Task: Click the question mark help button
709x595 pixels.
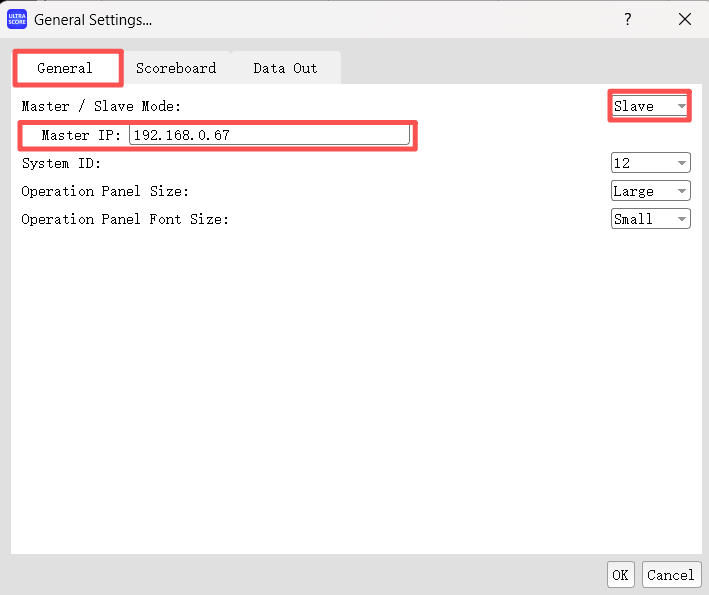Action: pyautogui.click(x=627, y=19)
